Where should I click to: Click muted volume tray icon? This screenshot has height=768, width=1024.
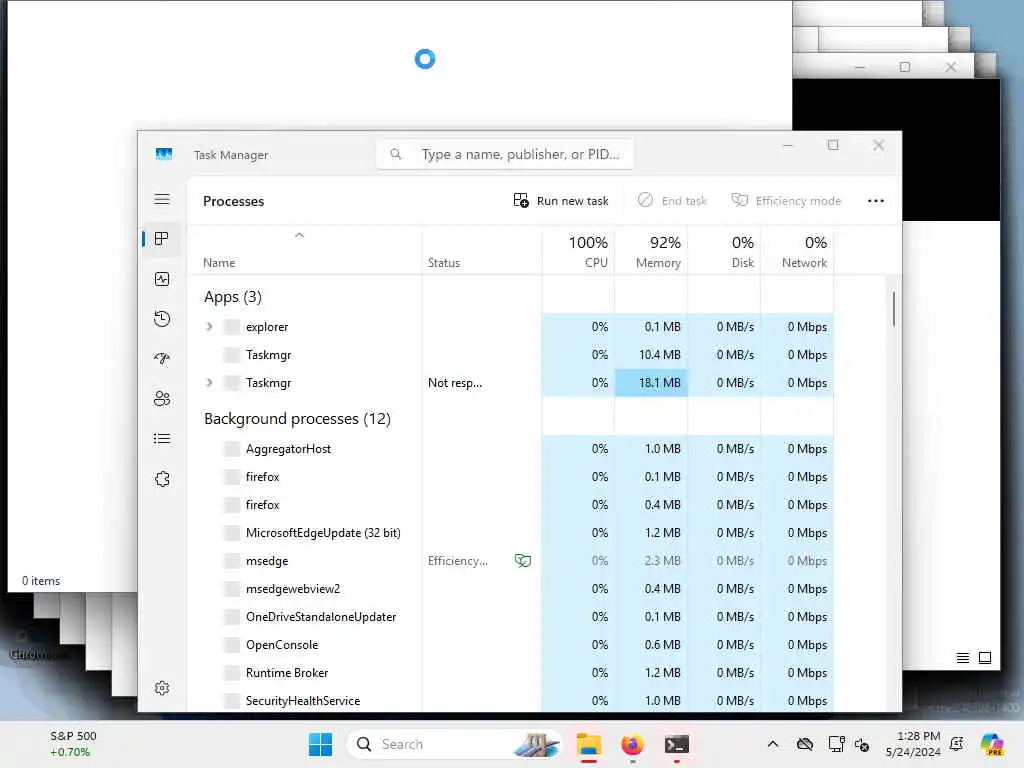862,744
